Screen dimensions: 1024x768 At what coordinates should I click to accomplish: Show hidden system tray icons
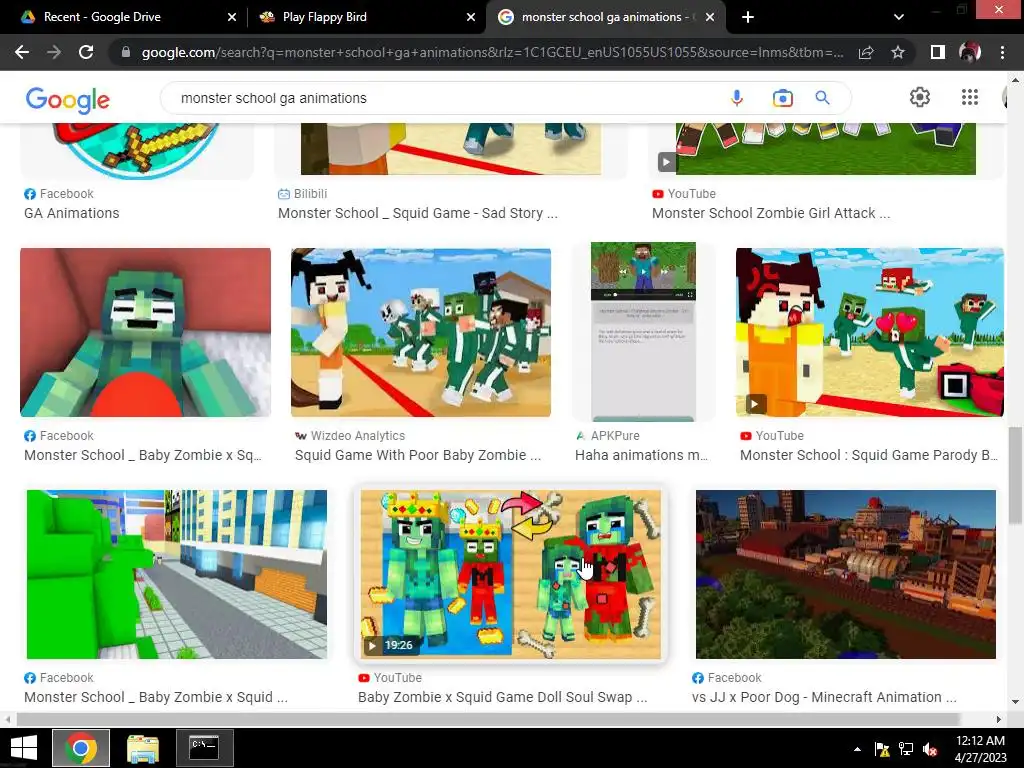tap(857, 748)
